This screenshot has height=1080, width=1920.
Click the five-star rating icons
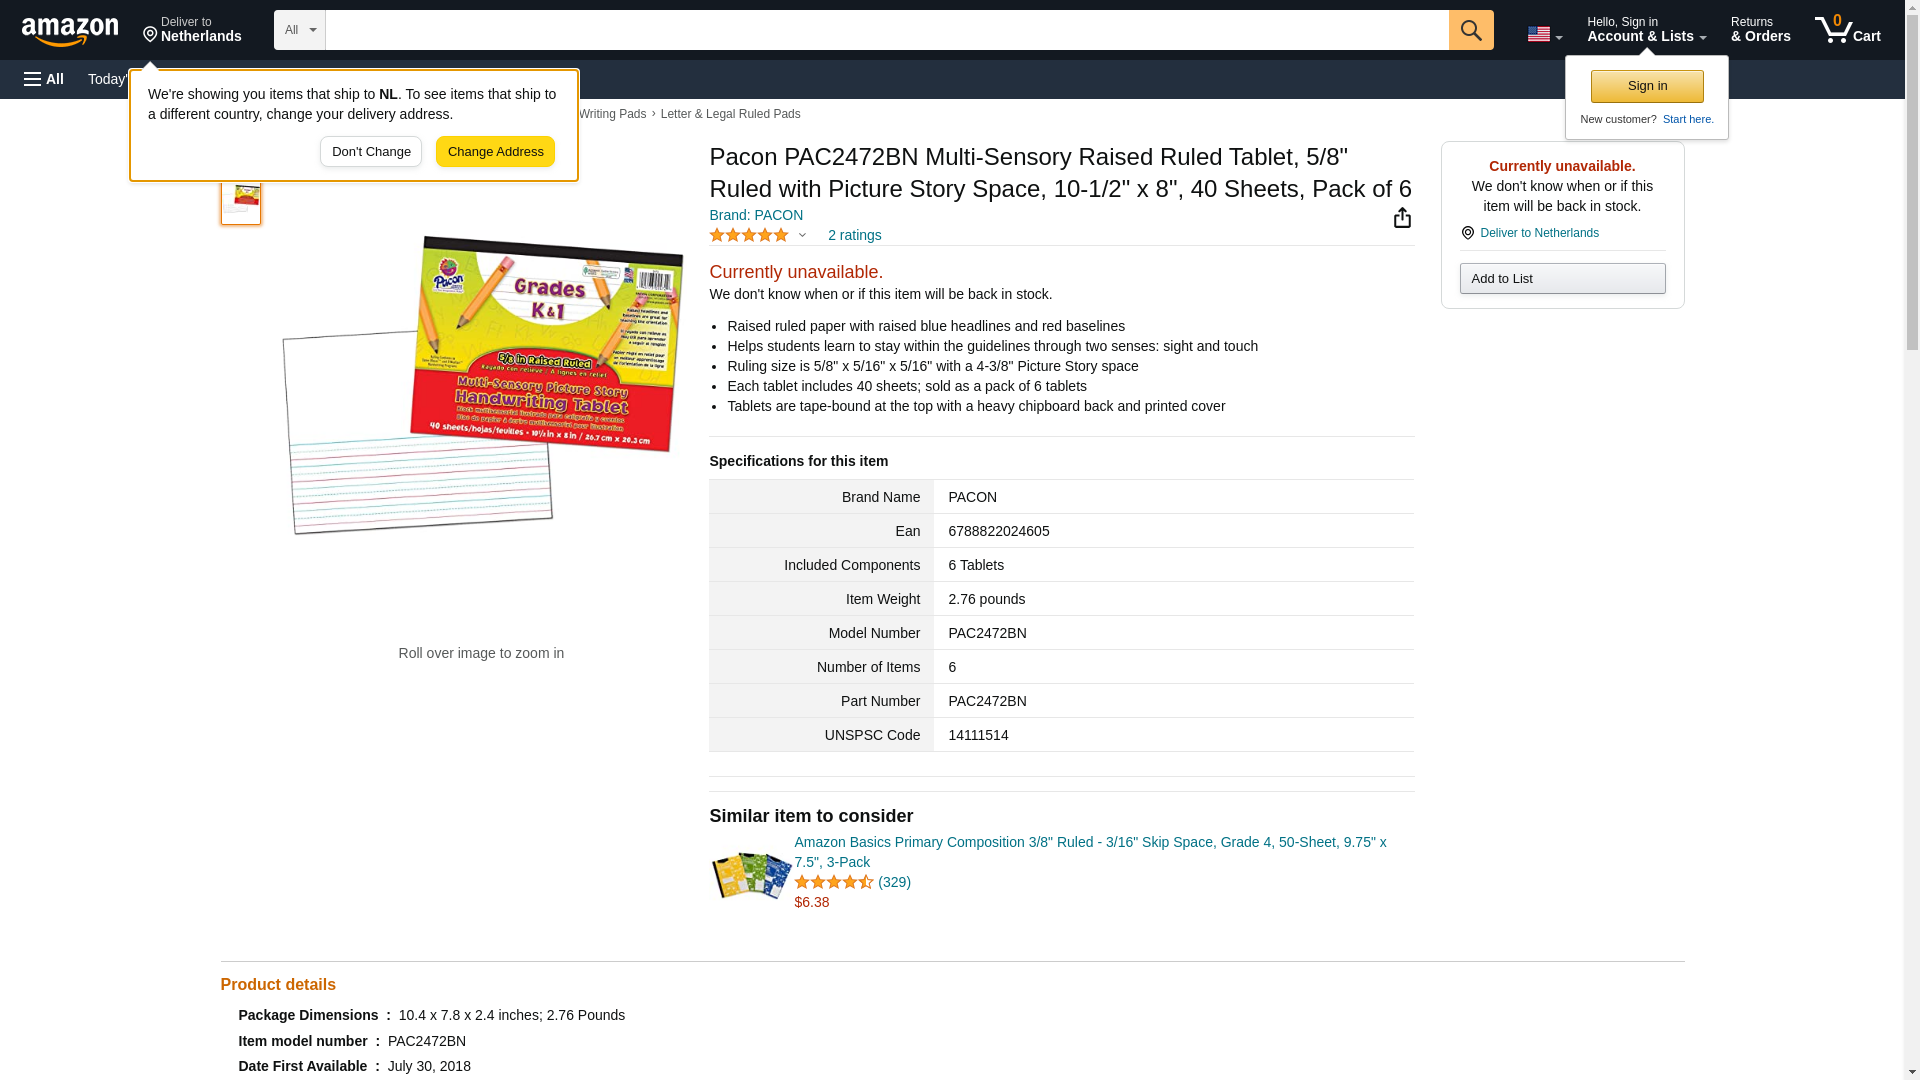tap(749, 235)
